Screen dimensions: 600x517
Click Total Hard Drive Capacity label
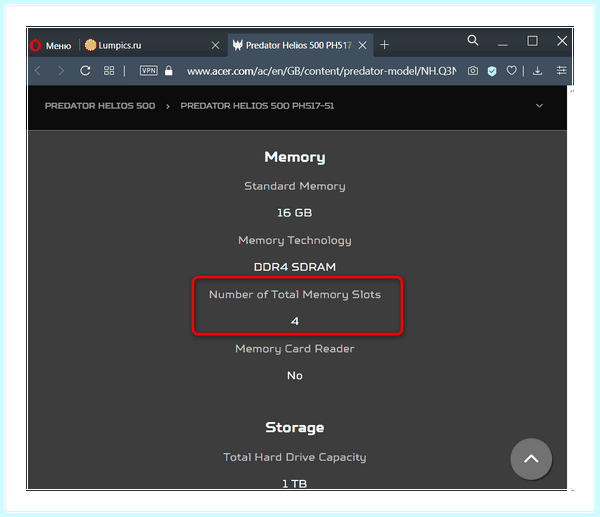coord(295,457)
